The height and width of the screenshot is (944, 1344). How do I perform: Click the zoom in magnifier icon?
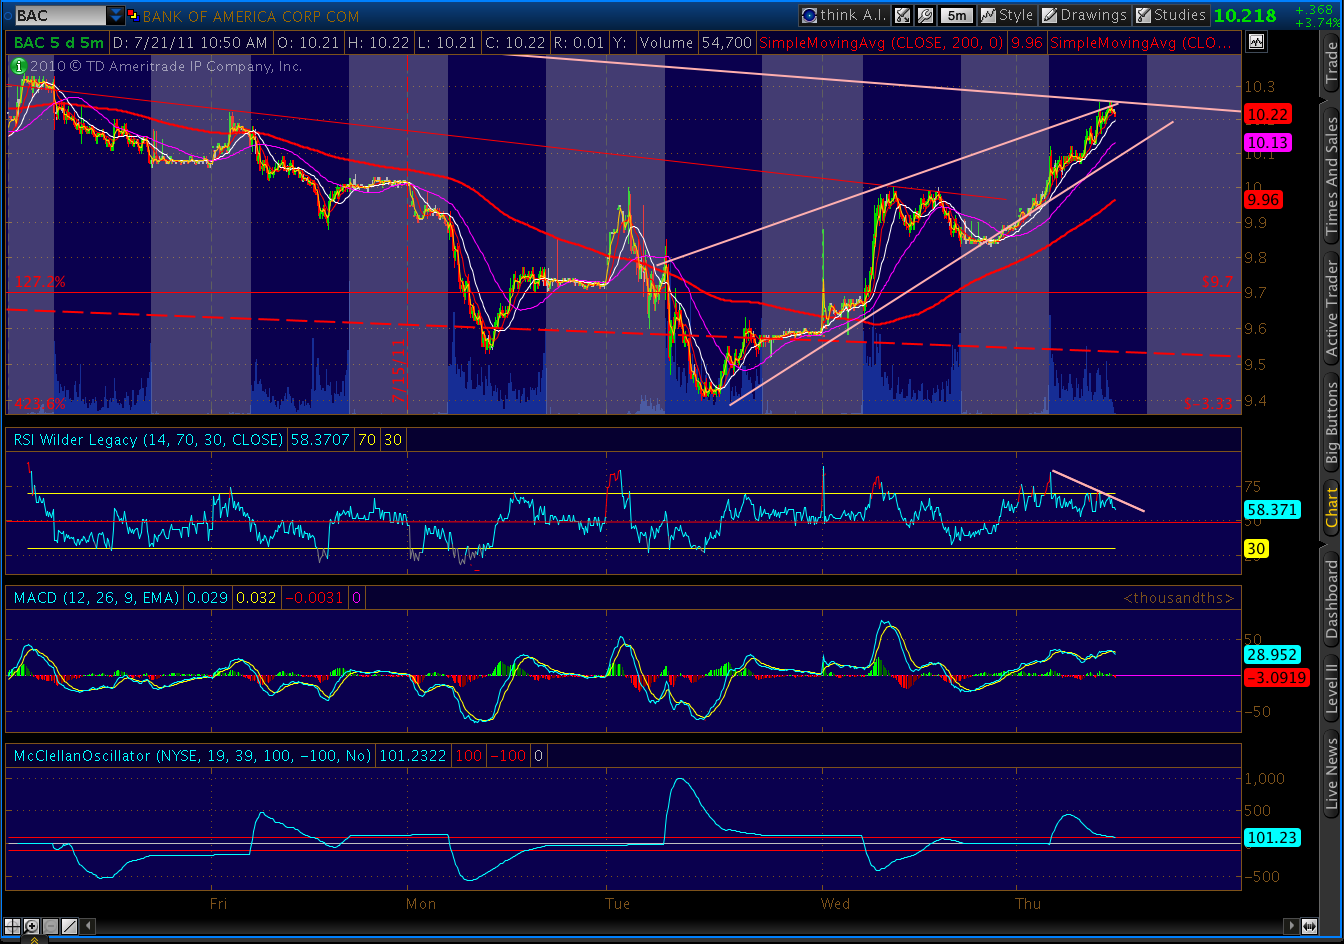(x=31, y=925)
